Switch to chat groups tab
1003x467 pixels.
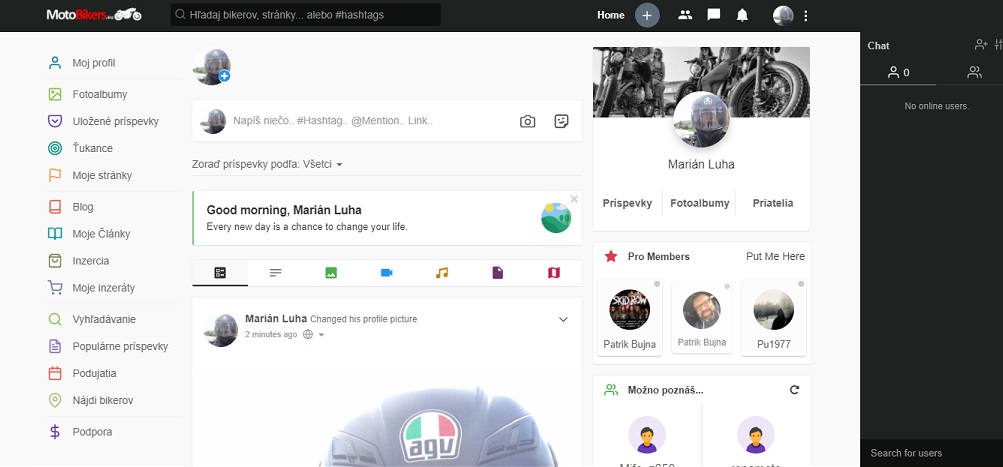(973, 72)
